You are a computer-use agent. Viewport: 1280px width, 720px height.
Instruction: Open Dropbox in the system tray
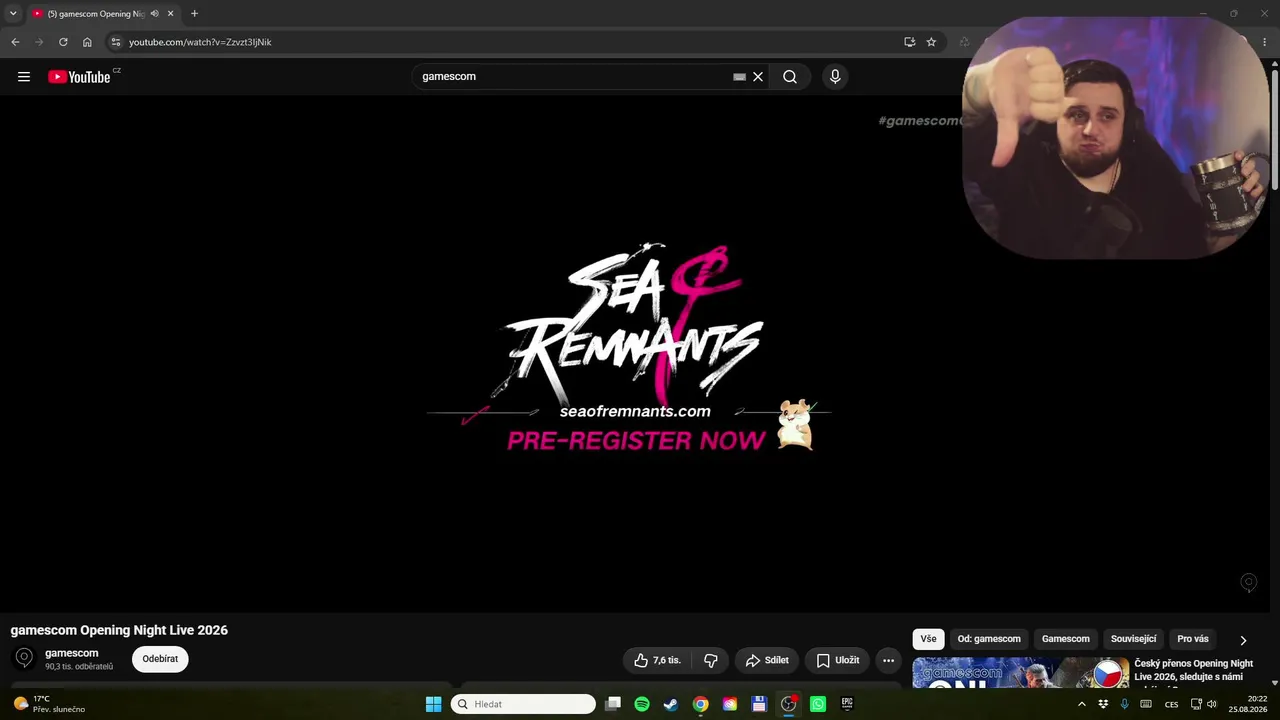1103,704
